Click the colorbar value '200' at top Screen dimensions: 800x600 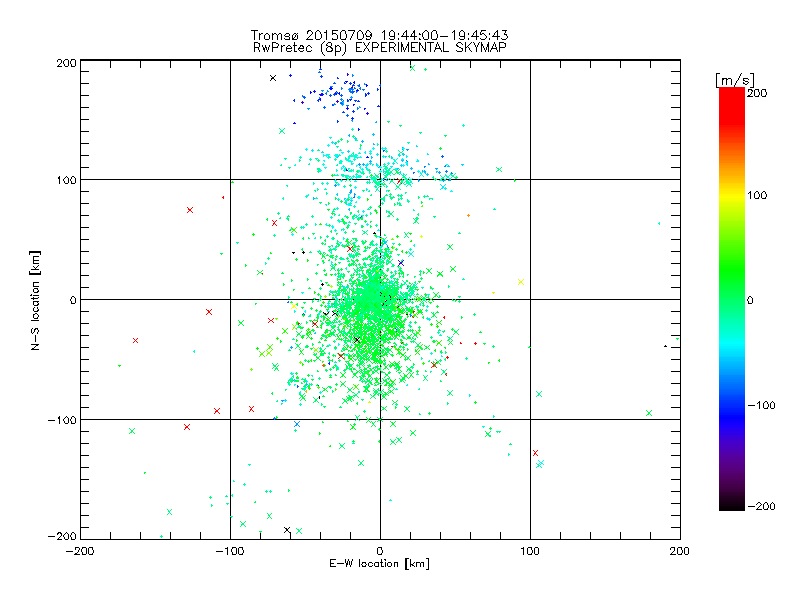tap(757, 93)
